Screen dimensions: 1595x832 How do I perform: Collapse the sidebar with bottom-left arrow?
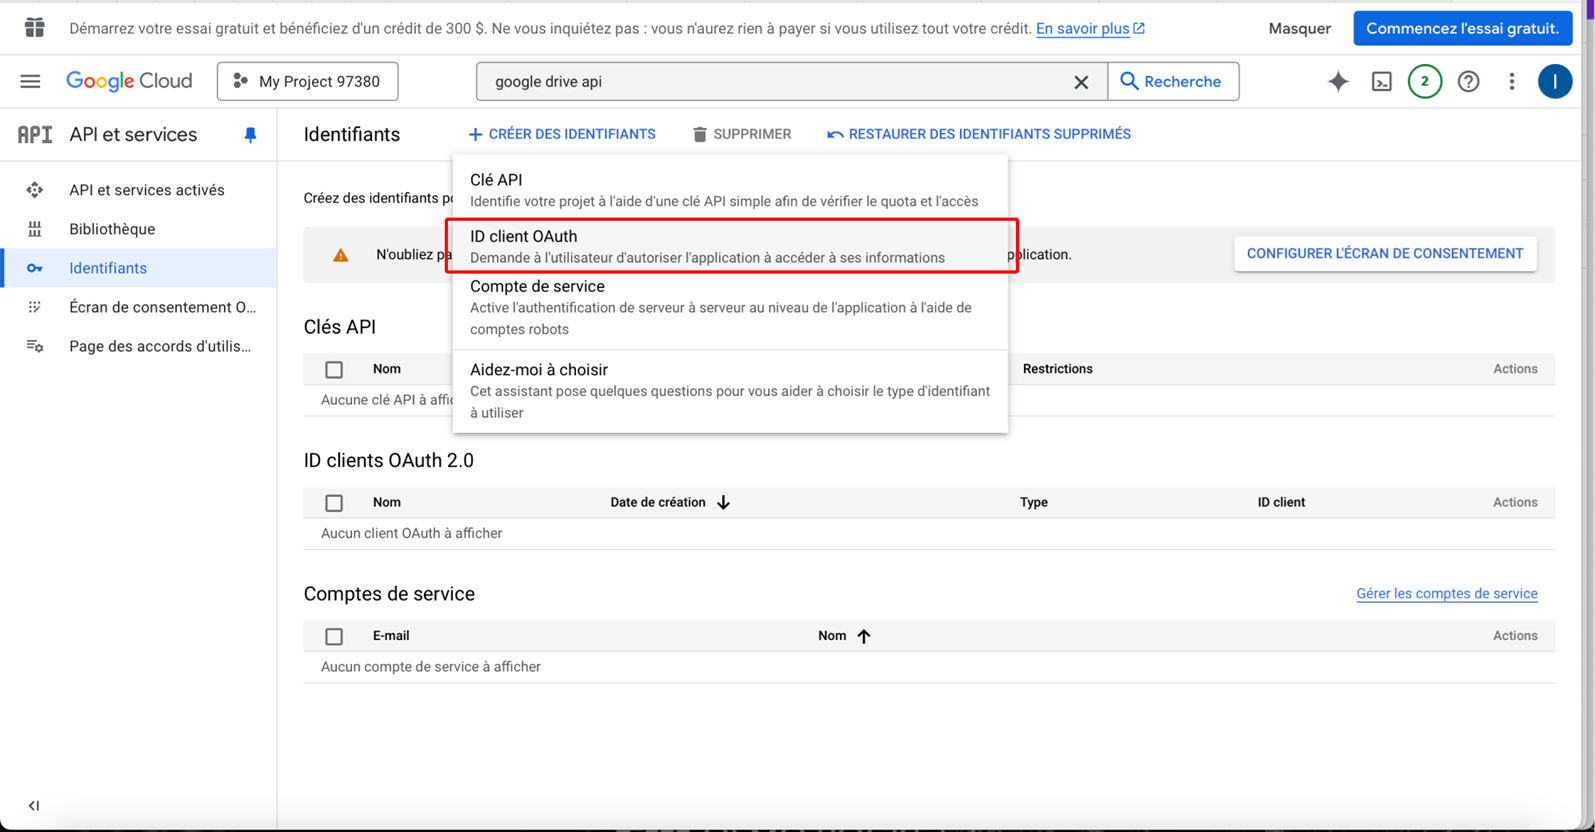click(x=34, y=805)
